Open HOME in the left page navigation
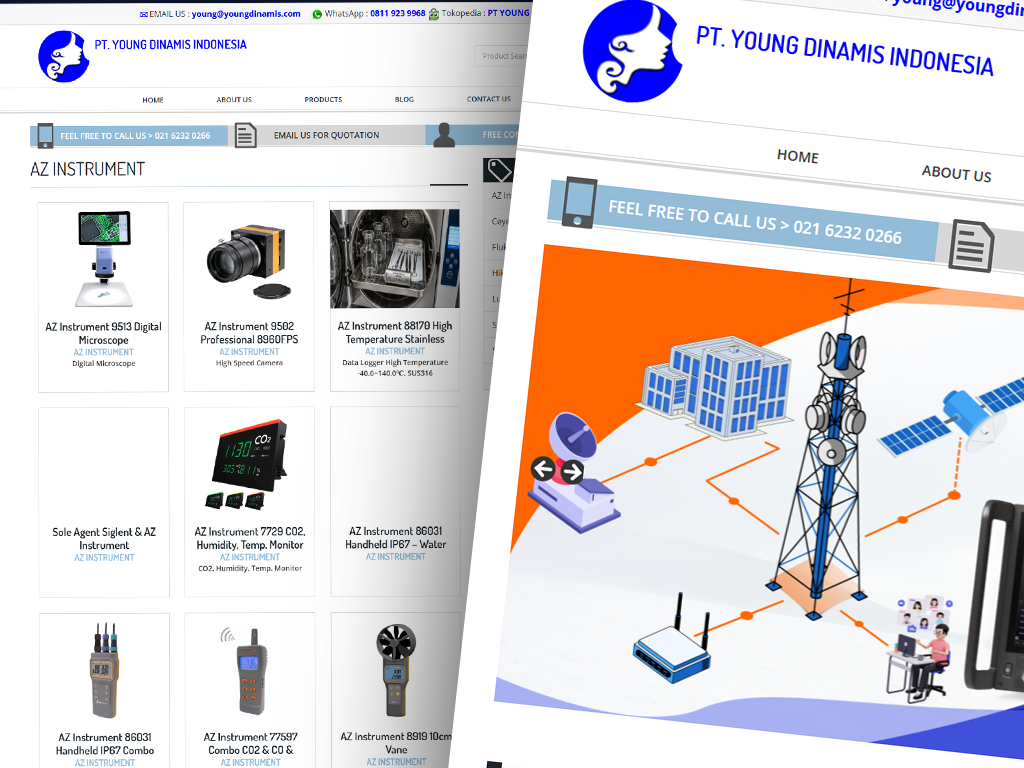1024x768 pixels. 153,100
